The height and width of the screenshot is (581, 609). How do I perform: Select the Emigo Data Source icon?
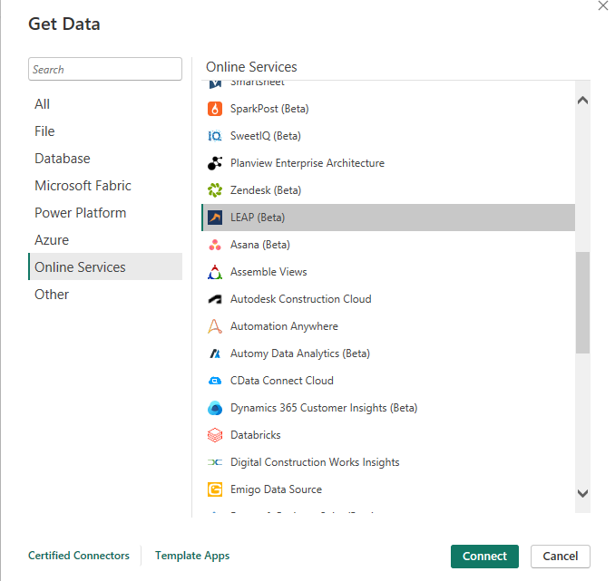pos(215,490)
